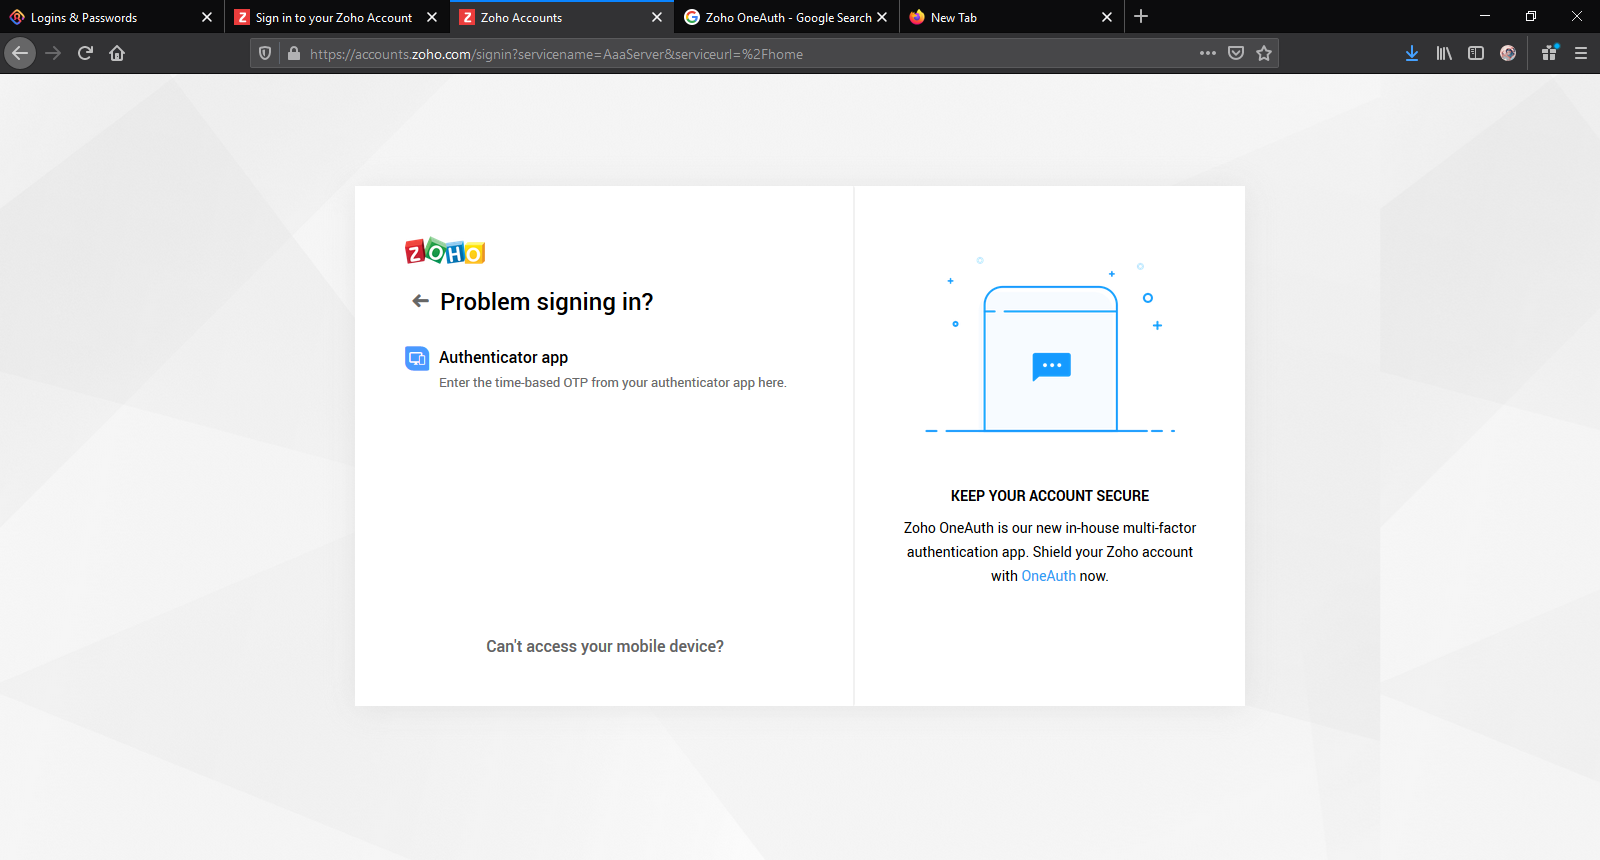Image resolution: width=1600 pixels, height=860 pixels.
Task: Click the Authenticator app icon
Action: (417, 358)
